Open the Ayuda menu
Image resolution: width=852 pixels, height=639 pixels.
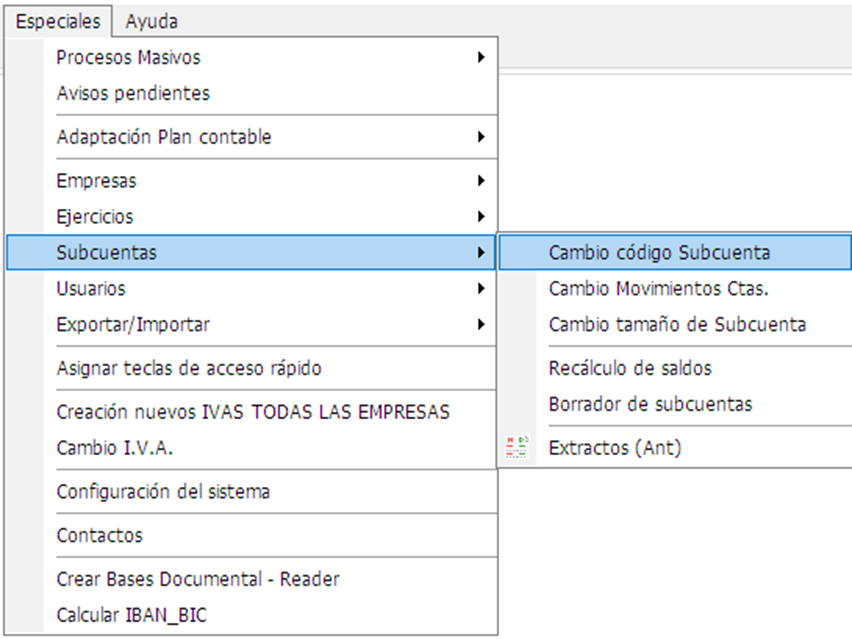point(152,21)
